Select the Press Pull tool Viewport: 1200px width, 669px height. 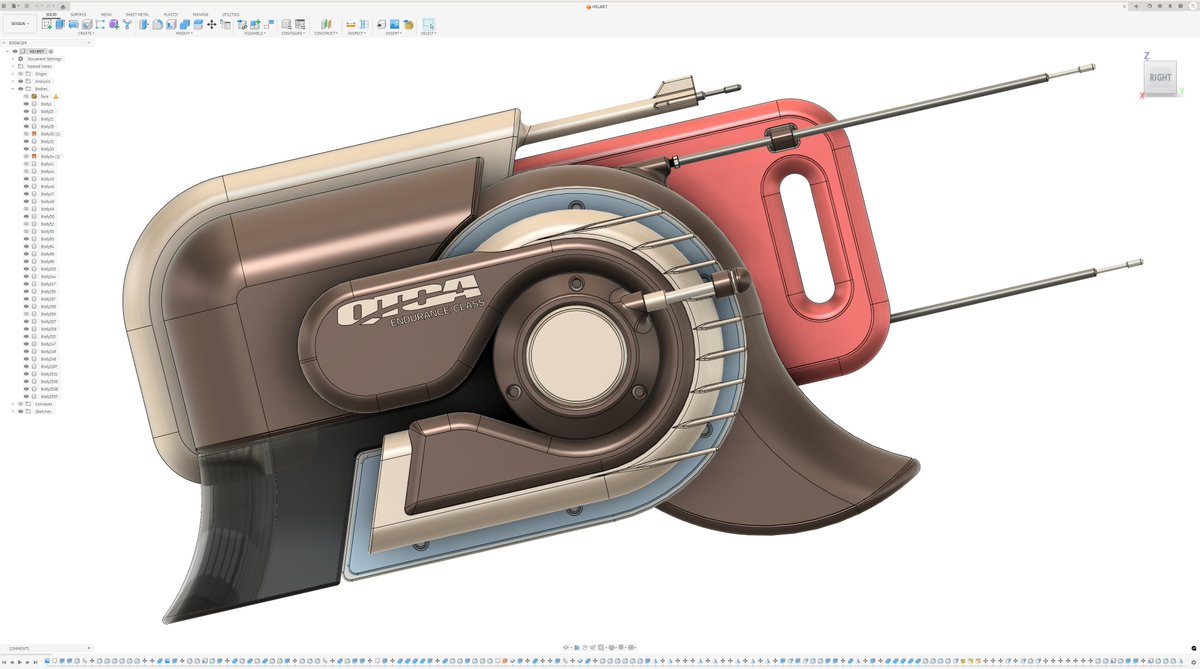pos(143,24)
